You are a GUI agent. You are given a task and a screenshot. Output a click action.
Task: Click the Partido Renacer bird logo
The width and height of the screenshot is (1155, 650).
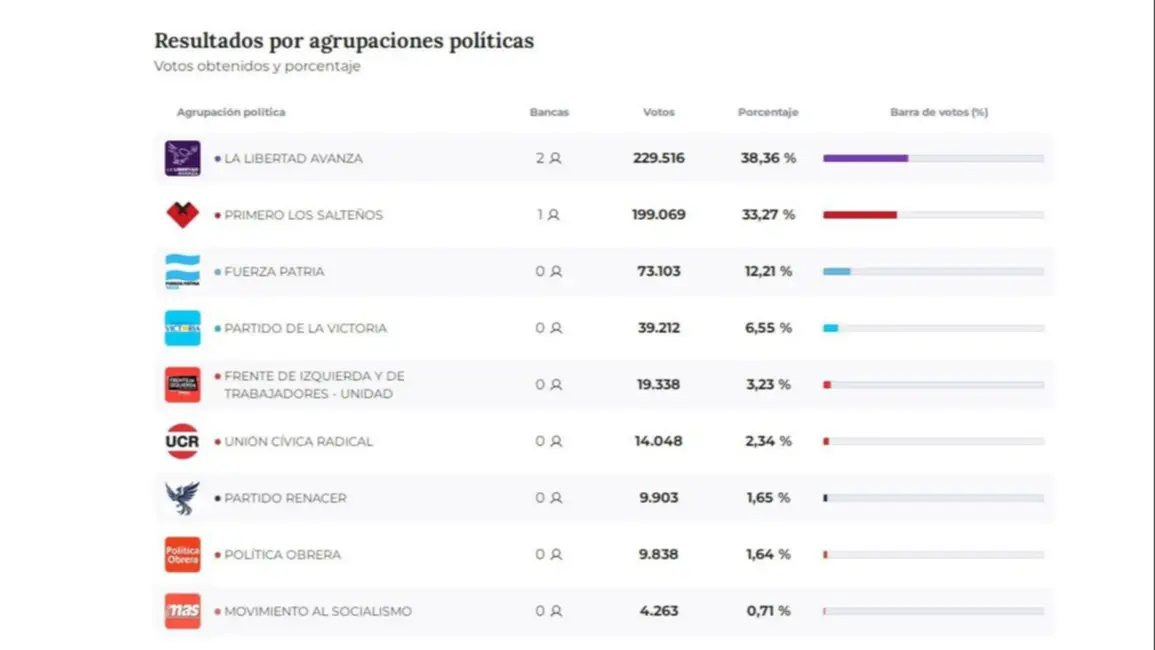click(x=182, y=498)
